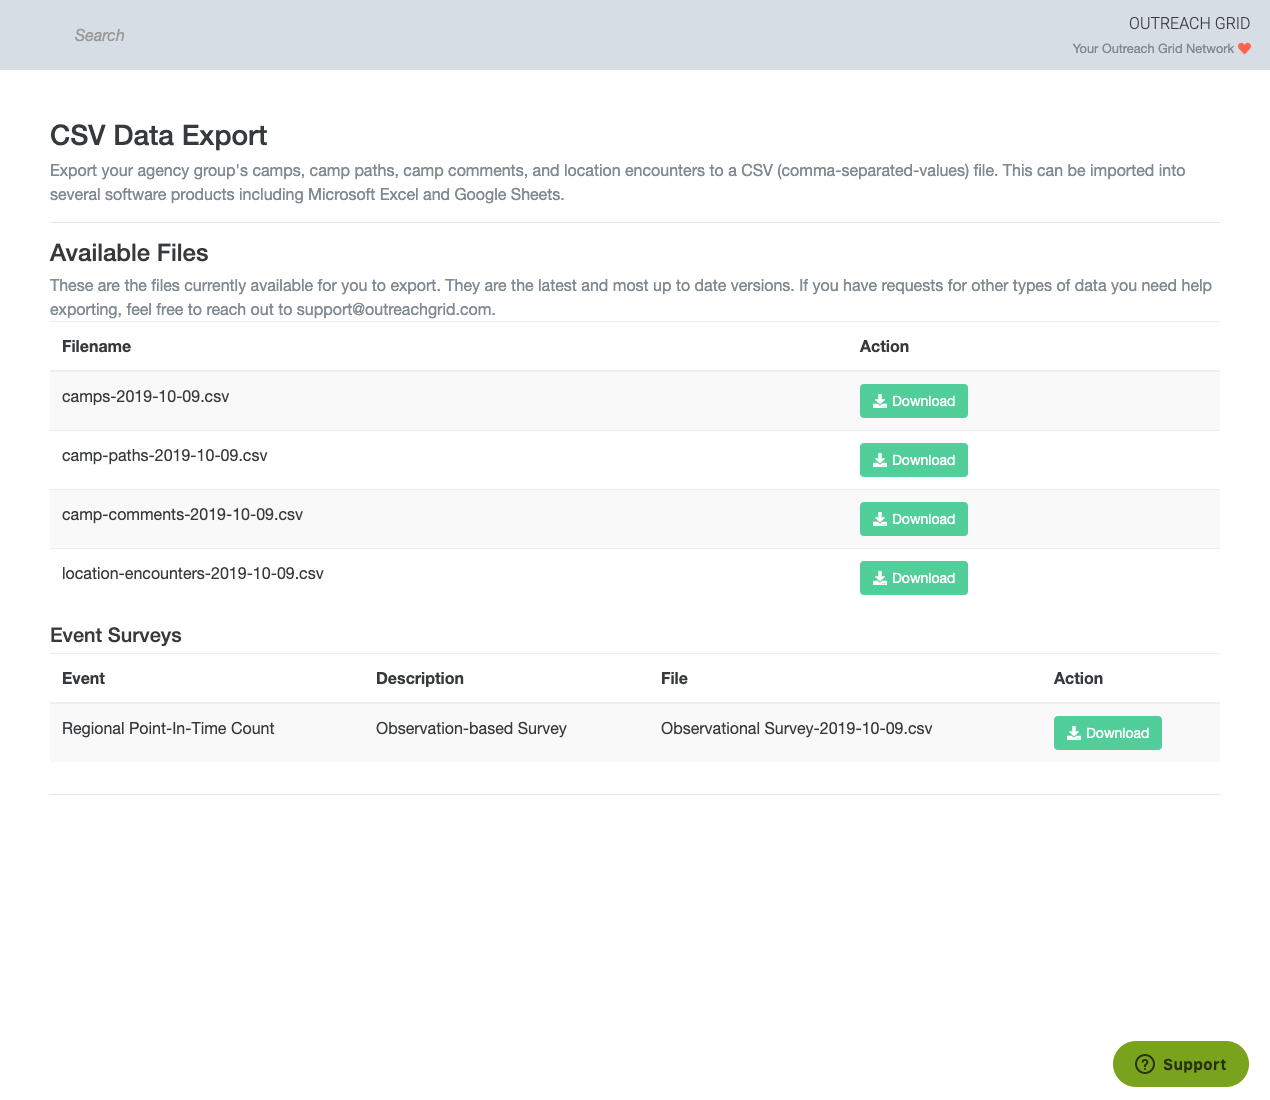Click the download icon for the Observational Survey file
Viewport: 1270px width, 1100px height.
[x=1074, y=733]
